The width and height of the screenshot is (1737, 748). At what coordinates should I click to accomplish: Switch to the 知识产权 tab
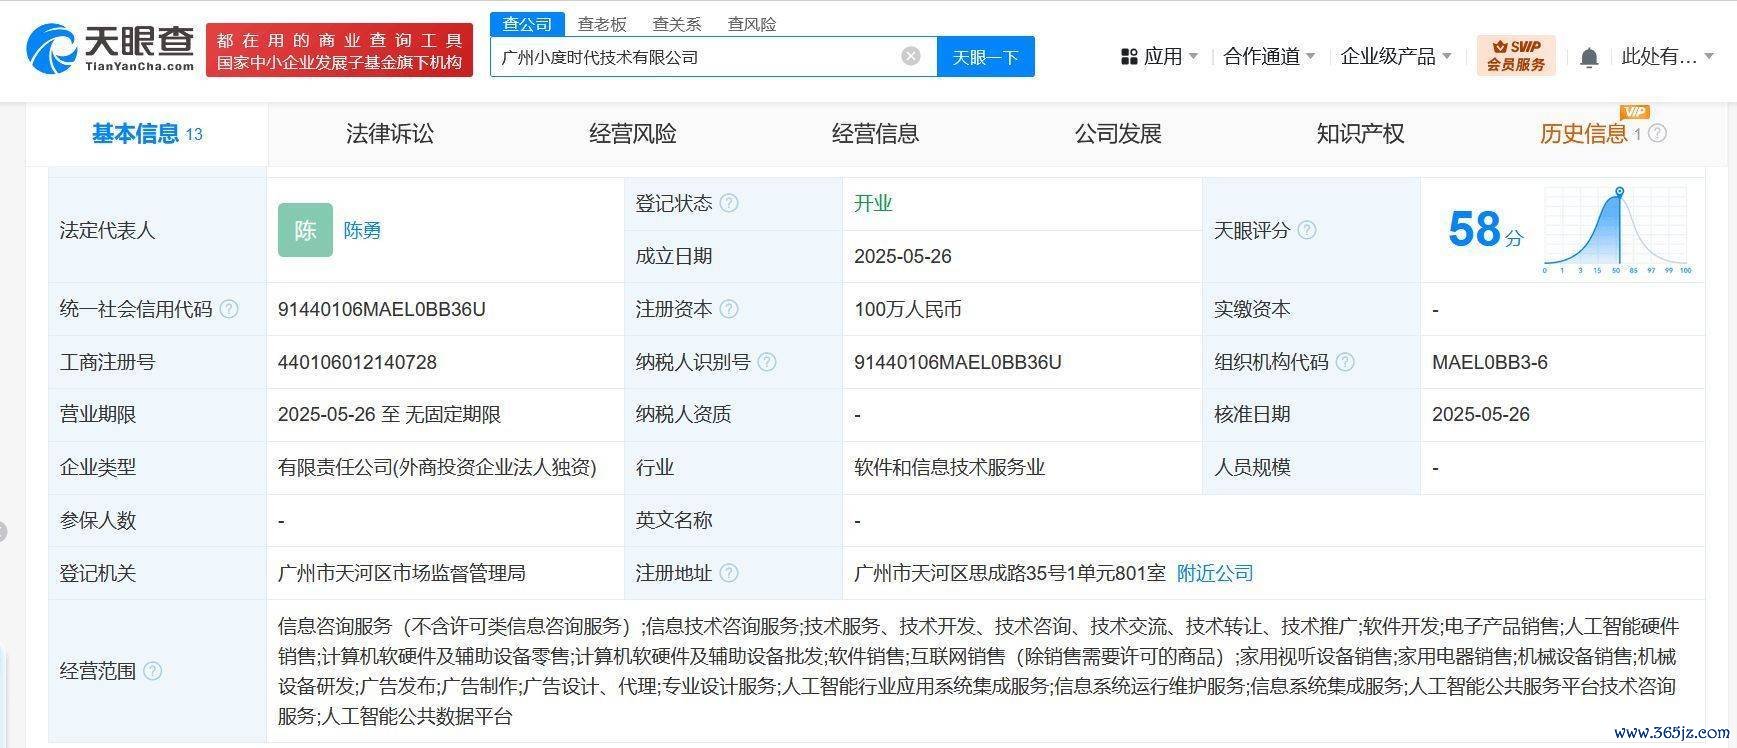(1361, 134)
